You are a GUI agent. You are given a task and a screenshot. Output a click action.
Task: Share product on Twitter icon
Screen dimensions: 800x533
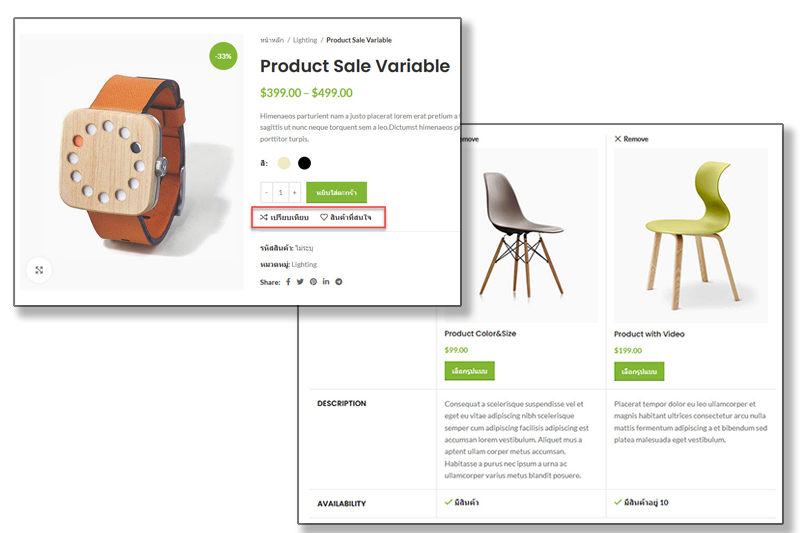(x=300, y=282)
